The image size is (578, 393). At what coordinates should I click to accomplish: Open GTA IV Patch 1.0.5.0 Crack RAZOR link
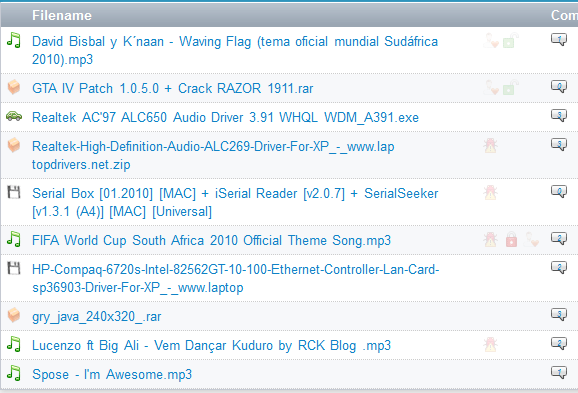tap(173, 88)
